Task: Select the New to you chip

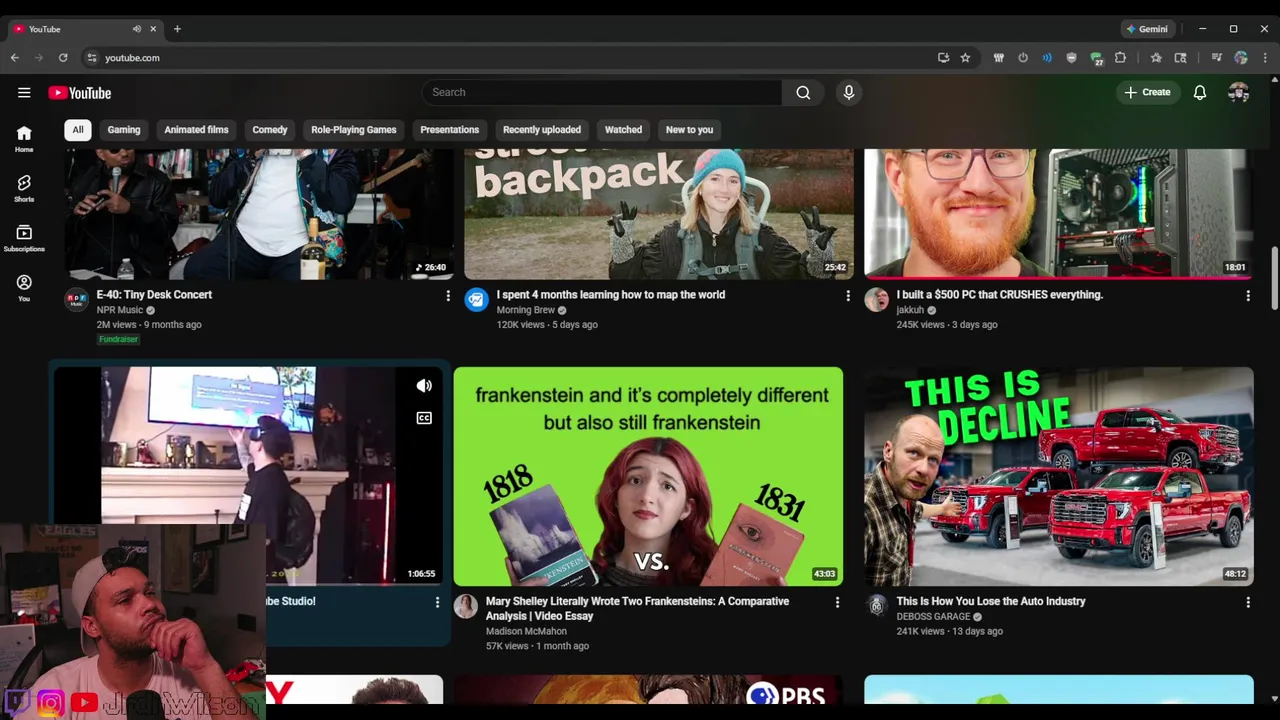Action: tap(690, 130)
